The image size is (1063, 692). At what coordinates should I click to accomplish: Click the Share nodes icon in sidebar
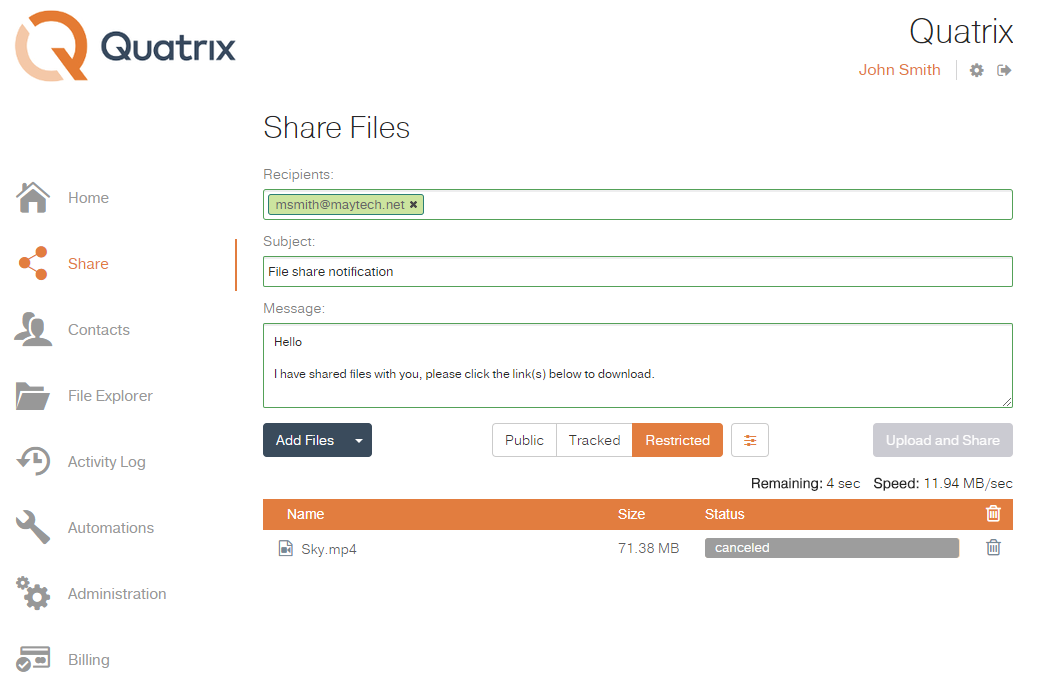[33, 263]
